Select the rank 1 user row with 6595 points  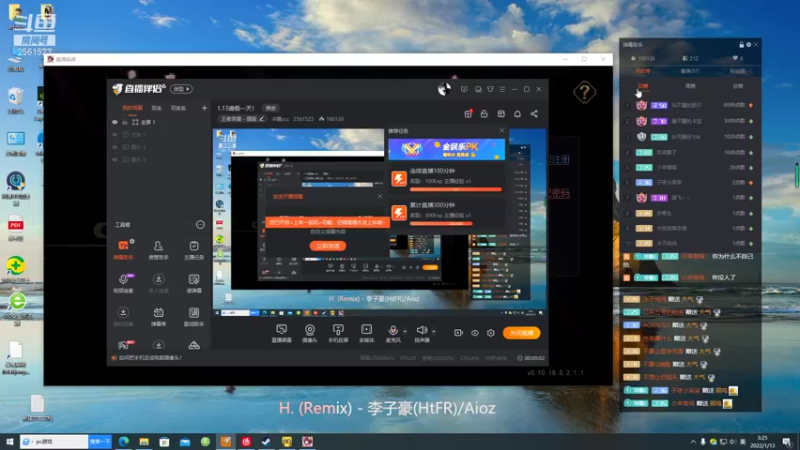(x=690, y=106)
